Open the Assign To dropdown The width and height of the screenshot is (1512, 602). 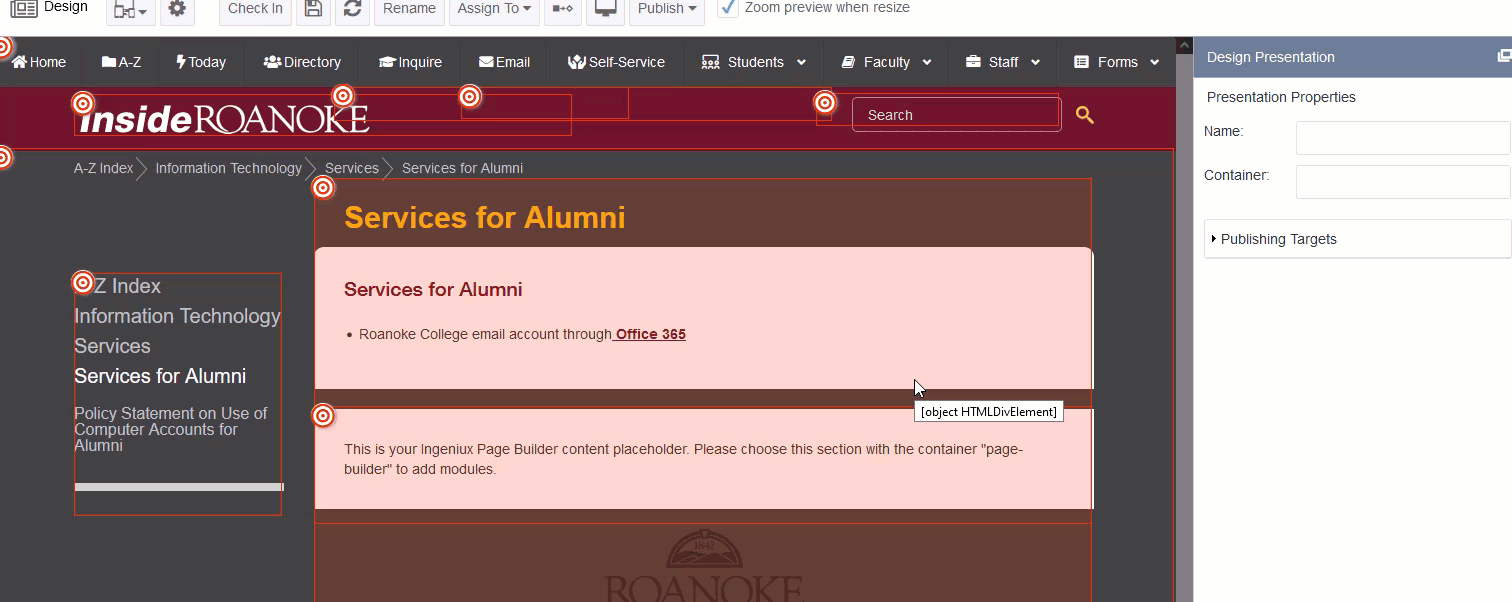pos(494,9)
